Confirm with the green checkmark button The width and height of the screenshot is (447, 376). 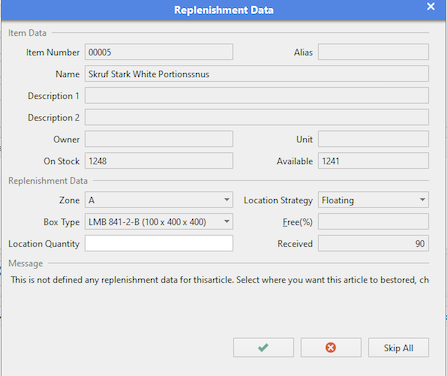click(x=263, y=348)
